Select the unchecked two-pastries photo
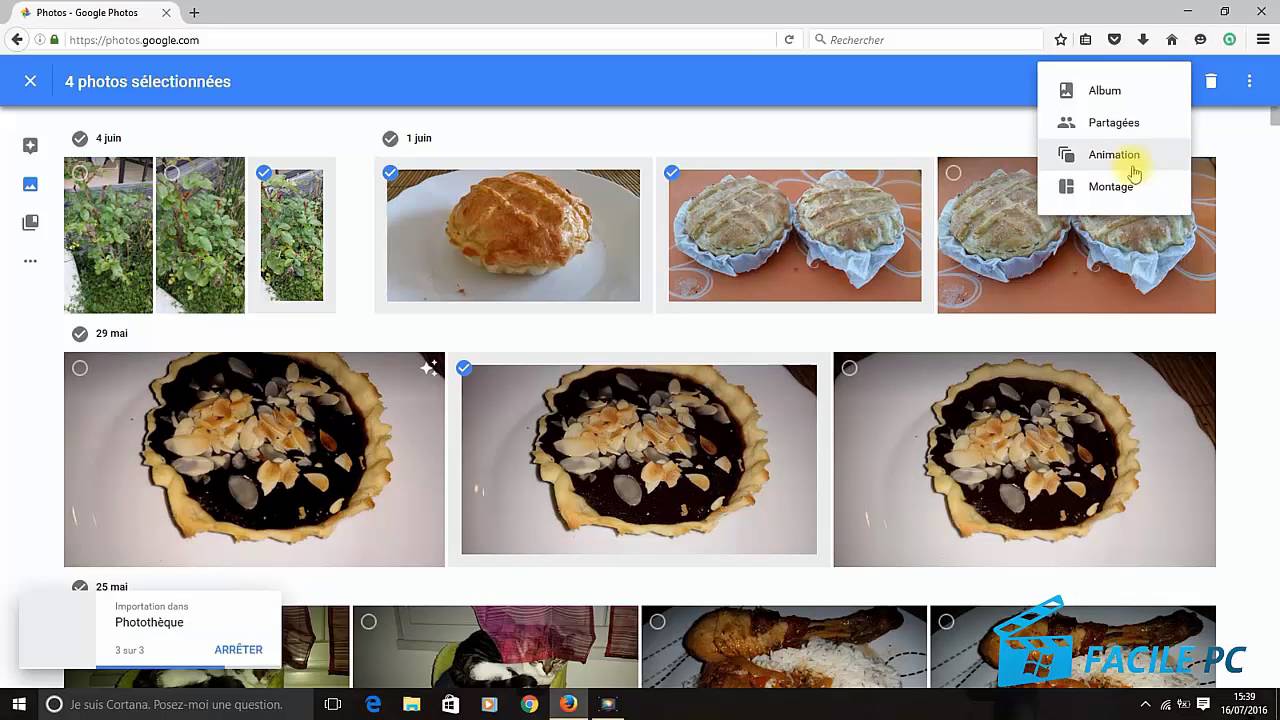 click(x=953, y=173)
